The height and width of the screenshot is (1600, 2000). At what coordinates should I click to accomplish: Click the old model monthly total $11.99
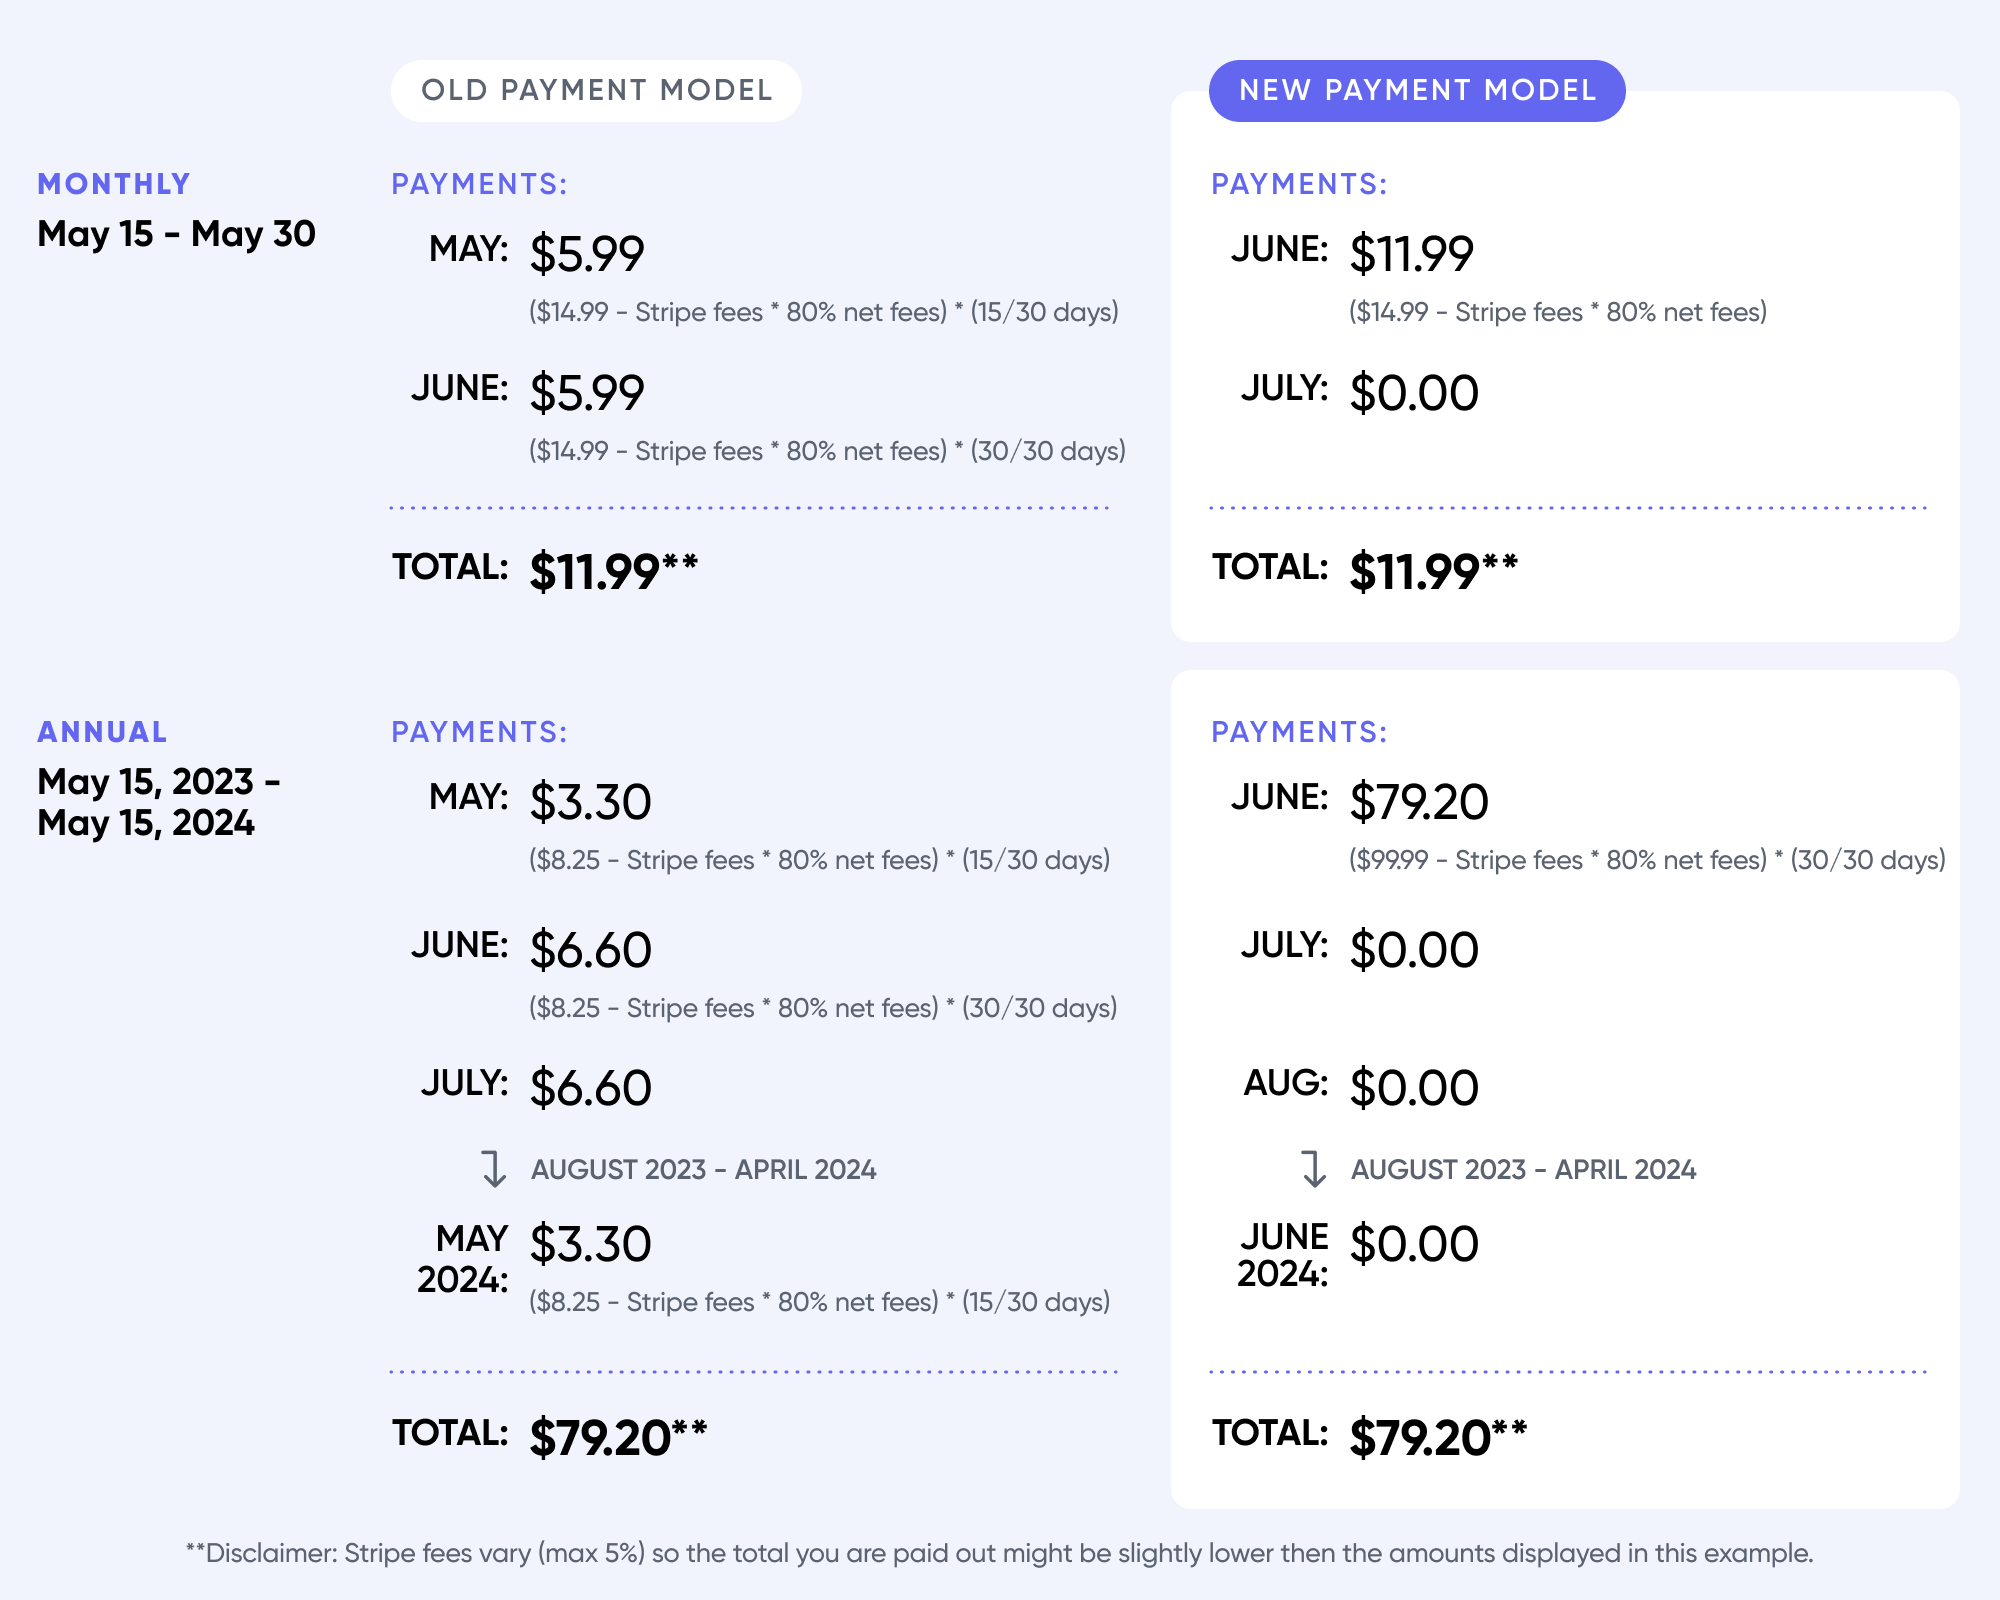[x=613, y=571]
